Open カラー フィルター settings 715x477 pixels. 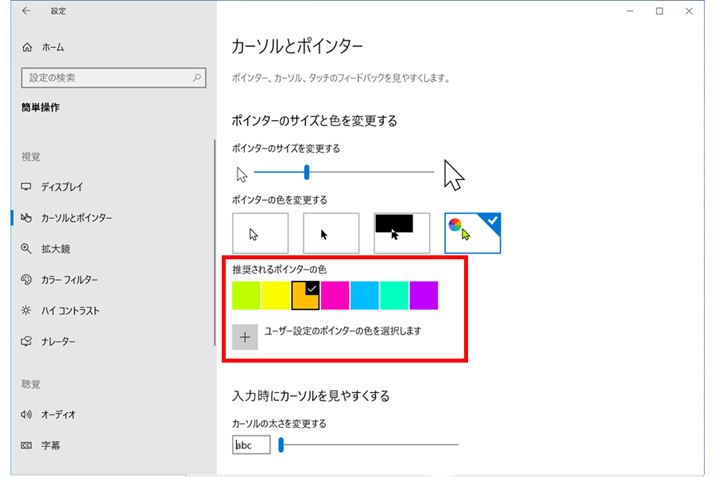[68, 280]
